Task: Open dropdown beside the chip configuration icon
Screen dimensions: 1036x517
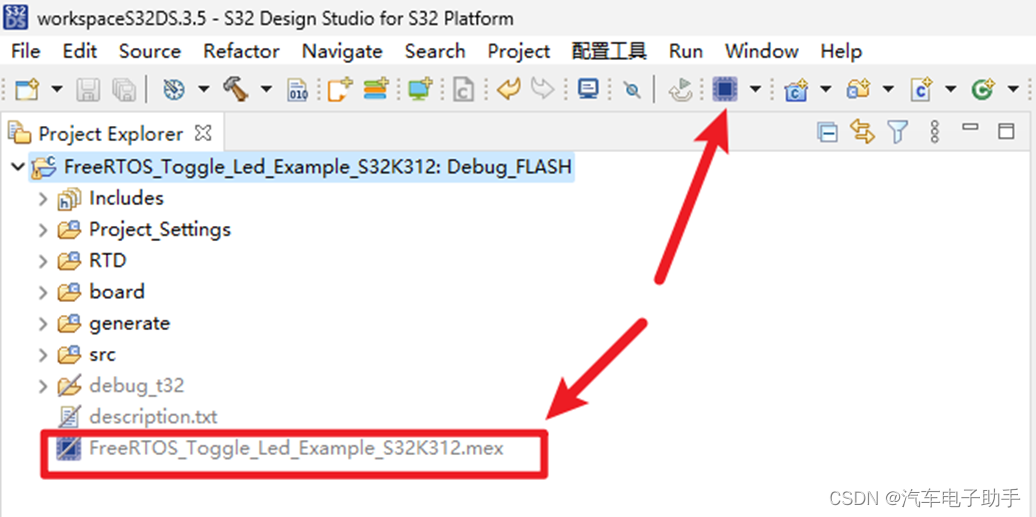Action: (x=755, y=89)
